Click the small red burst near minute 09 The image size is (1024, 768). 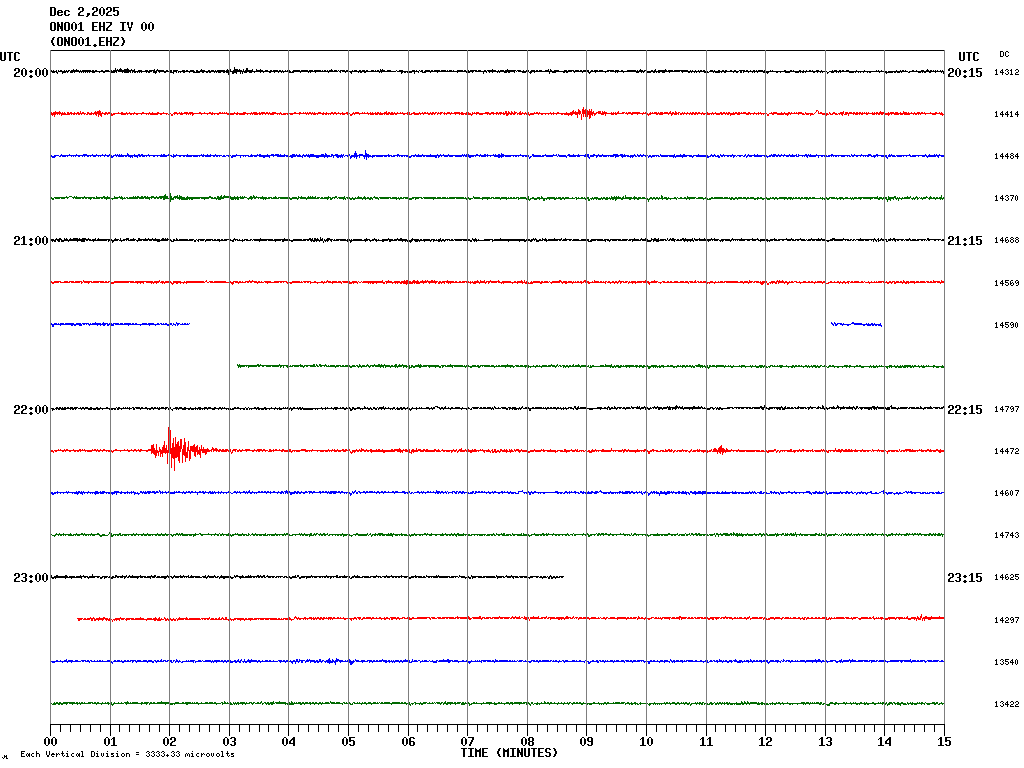click(x=583, y=113)
